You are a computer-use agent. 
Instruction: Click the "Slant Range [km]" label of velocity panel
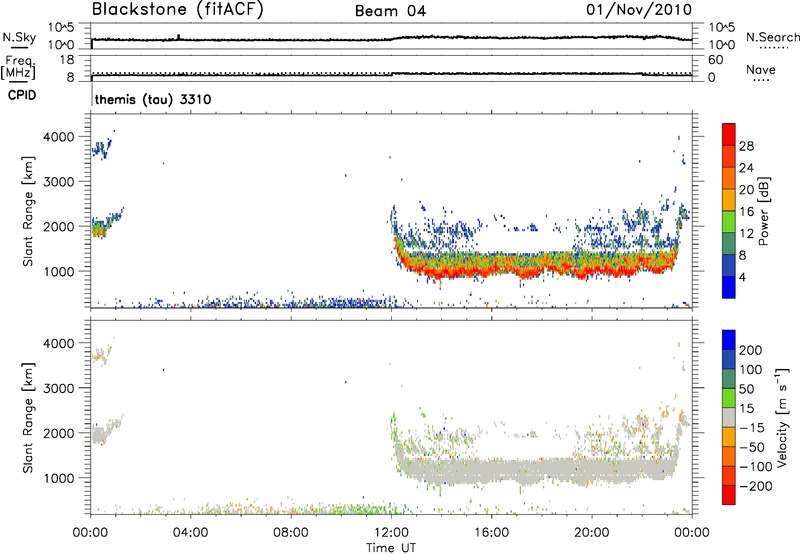pos(28,418)
